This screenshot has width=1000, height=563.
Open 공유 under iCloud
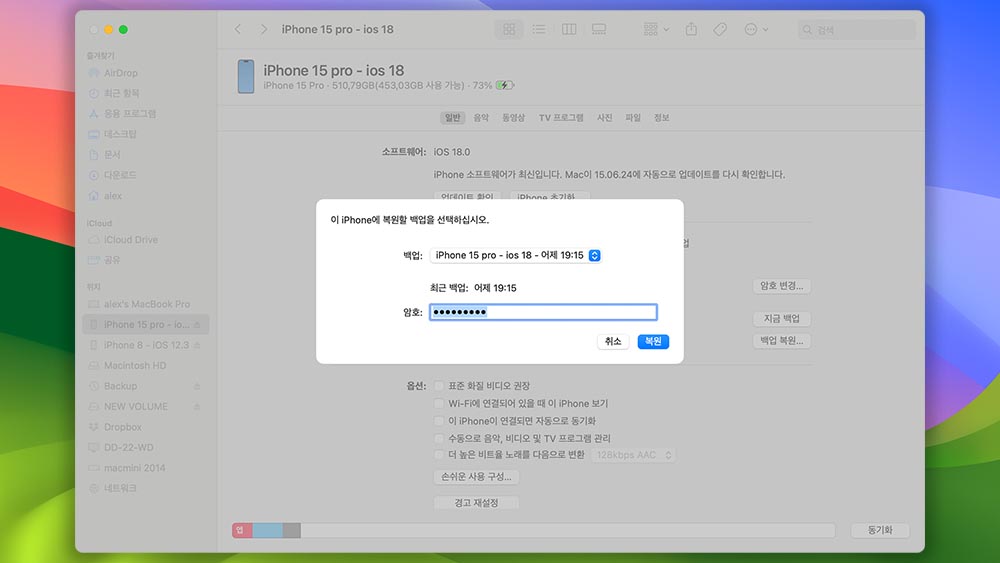tap(112, 260)
